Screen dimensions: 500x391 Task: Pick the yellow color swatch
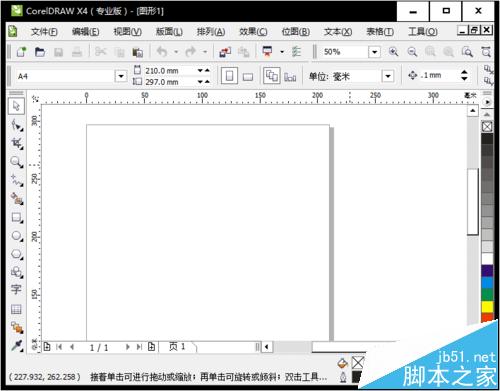(487, 307)
